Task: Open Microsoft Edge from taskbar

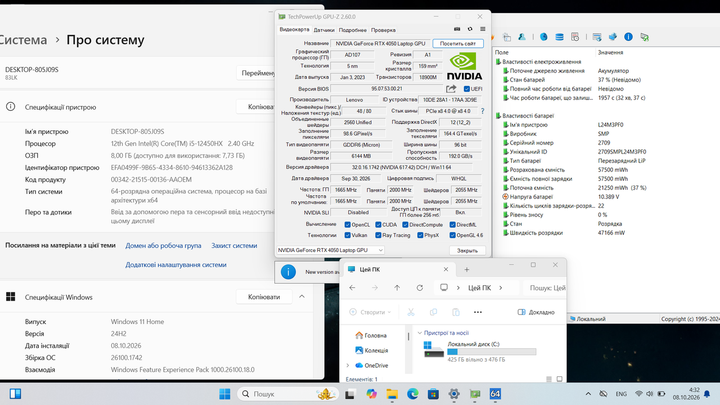Action: click(x=412, y=394)
